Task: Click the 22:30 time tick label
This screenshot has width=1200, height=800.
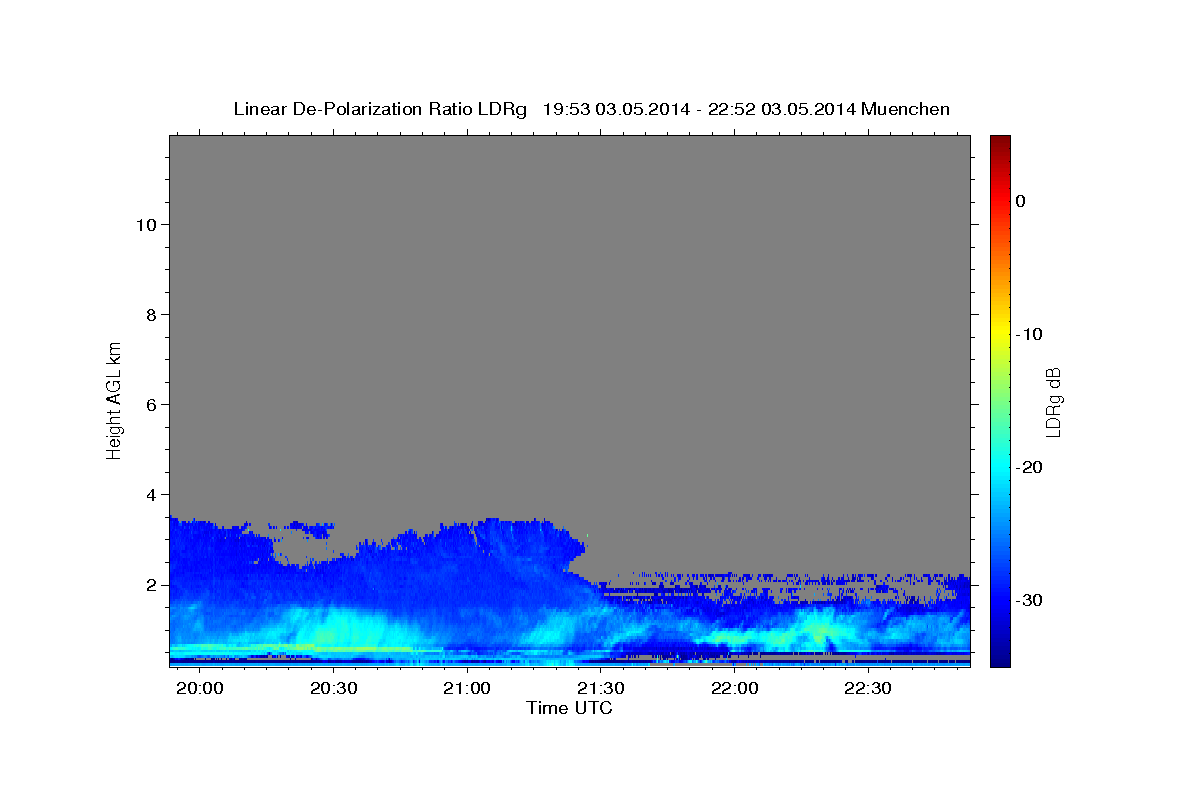Action: (x=867, y=689)
